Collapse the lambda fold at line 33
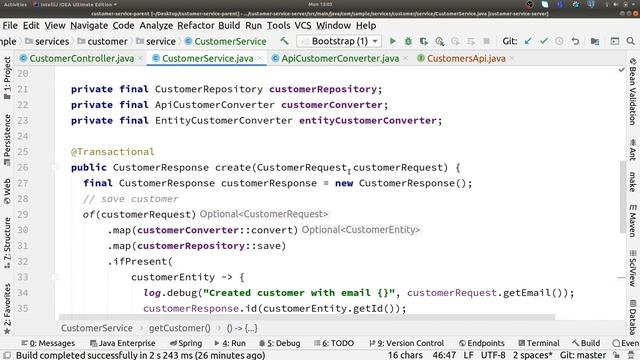The width and height of the screenshot is (640, 360). point(54,277)
